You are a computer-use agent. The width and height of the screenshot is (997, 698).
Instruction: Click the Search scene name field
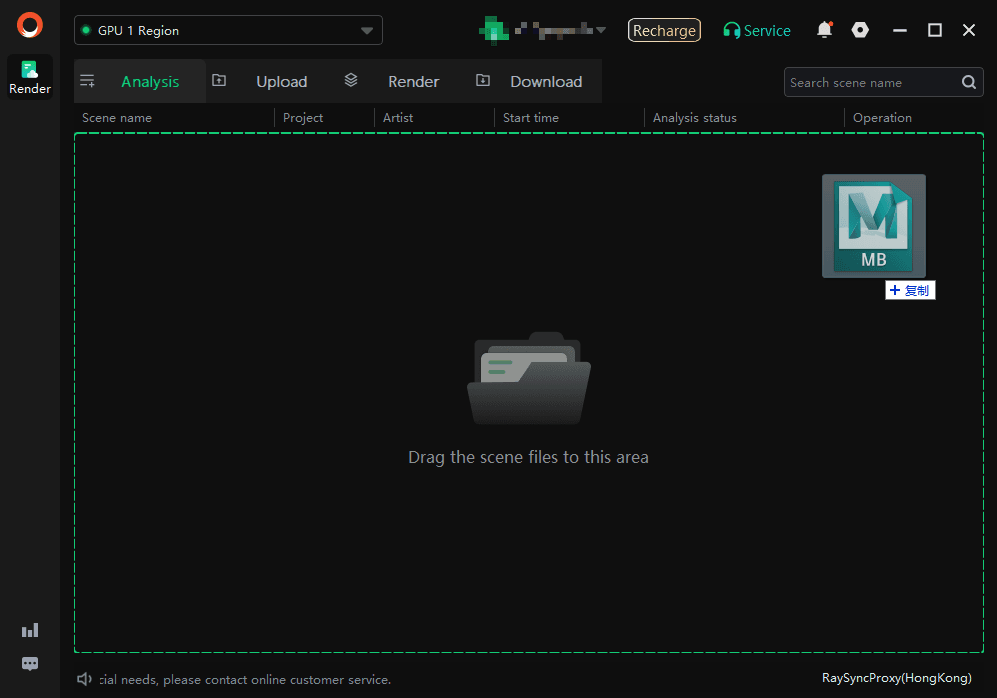click(870, 83)
